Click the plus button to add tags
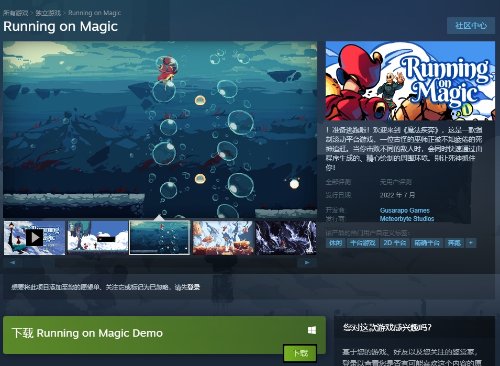This screenshot has height=366, width=500. 471,243
